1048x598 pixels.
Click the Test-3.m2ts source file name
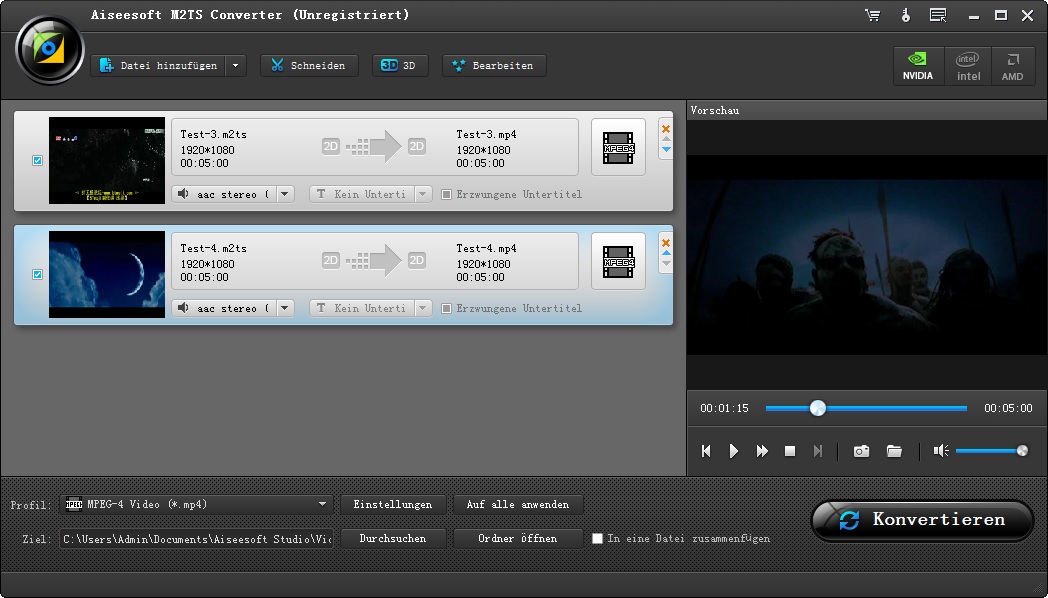click(x=213, y=134)
